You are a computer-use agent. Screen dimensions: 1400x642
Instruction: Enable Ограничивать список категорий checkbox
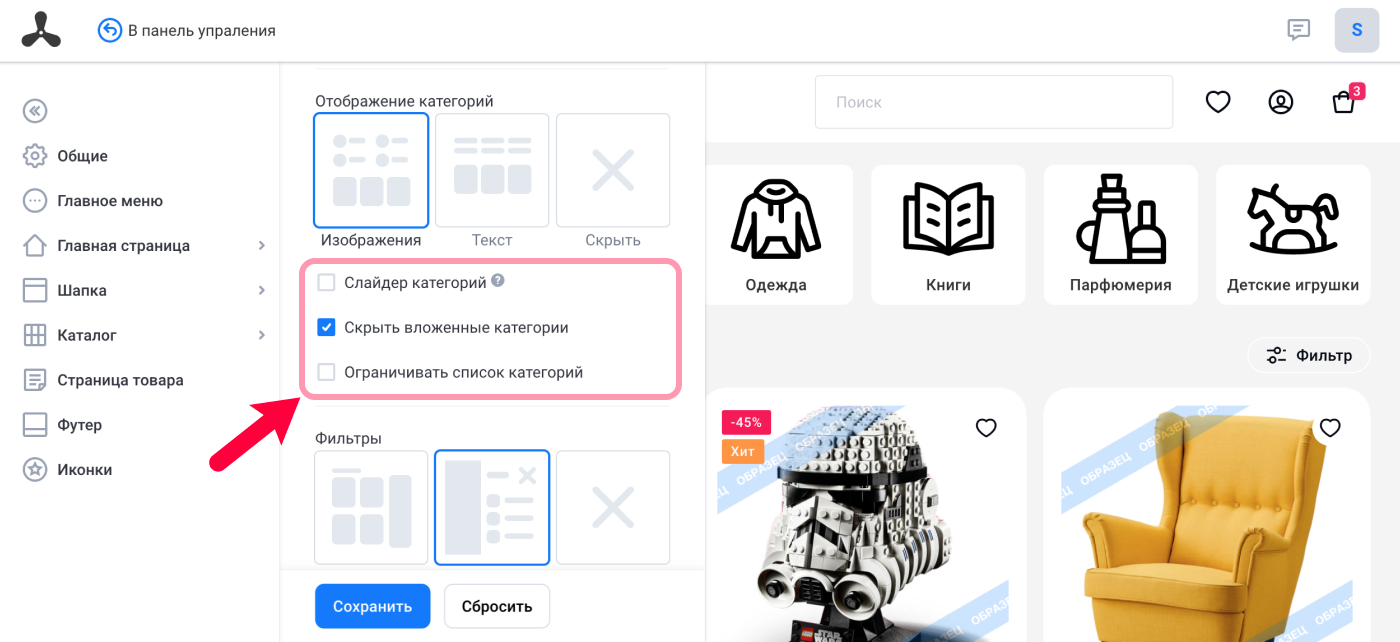(x=326, y=372)
